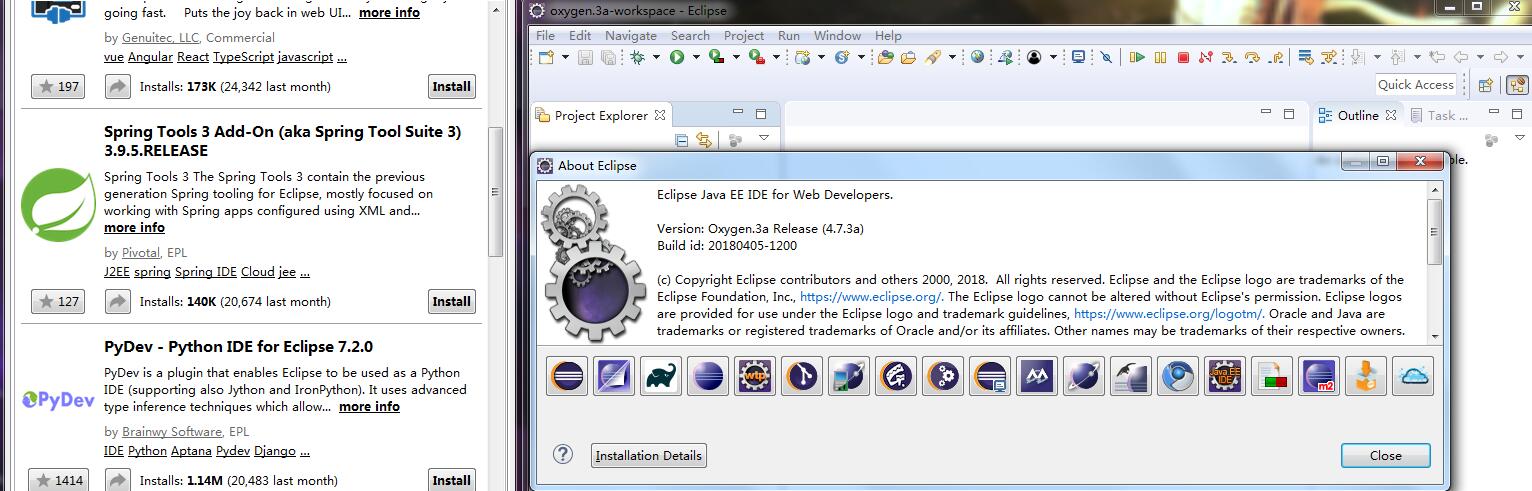The height and width of the screenshot is (491, 1532).
Task: Install PyDev Python IDE
Action: tap(451, 480)
